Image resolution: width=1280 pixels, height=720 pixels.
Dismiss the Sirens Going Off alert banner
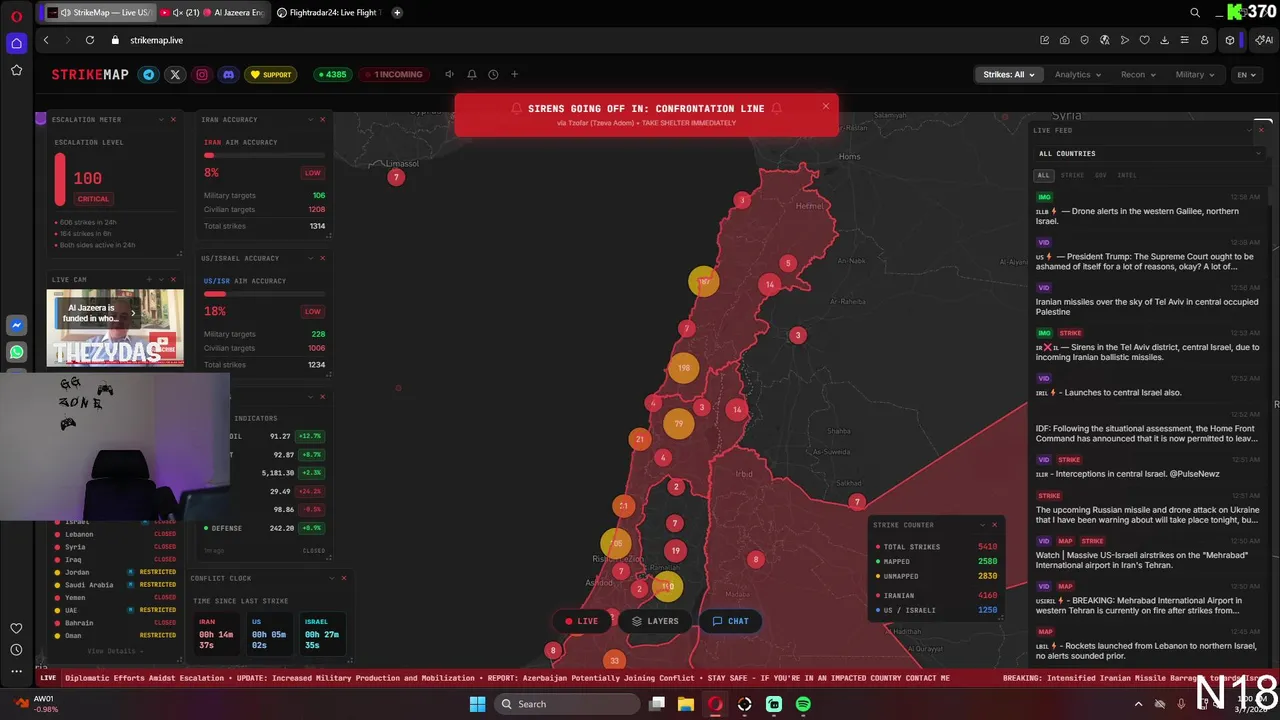(825, 105)
